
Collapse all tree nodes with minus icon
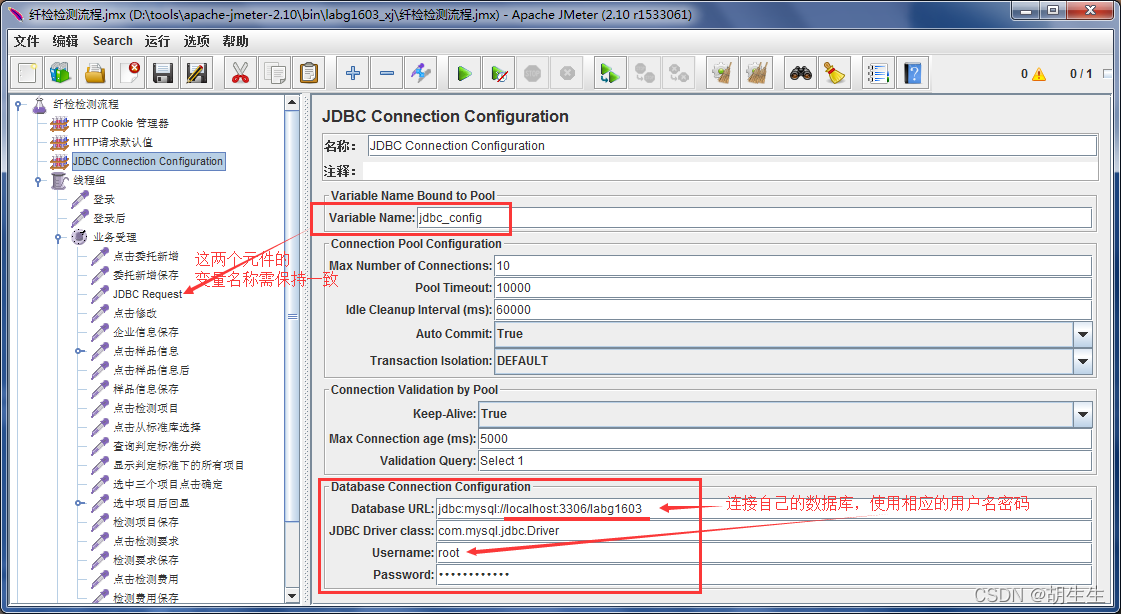point(387,73)
